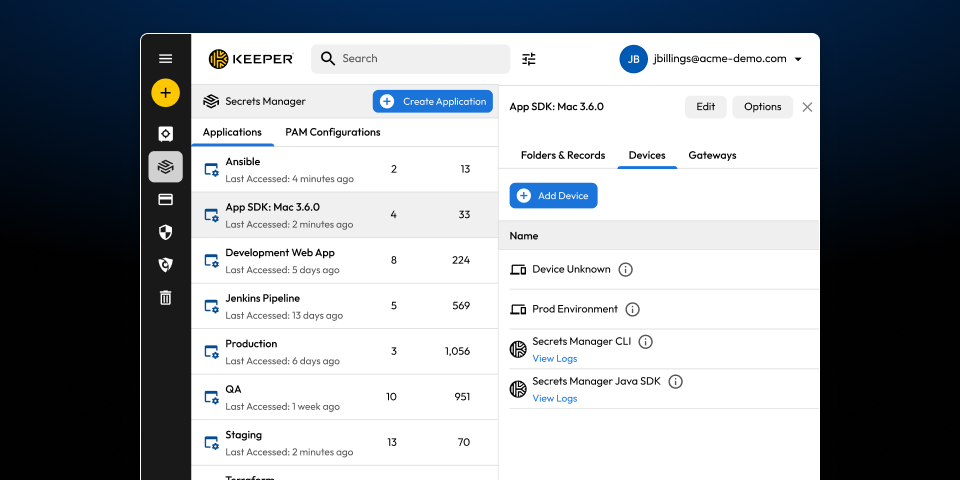Click the Production application icon
The width and height of the screenshot is (960, 480).
pyautogui.click(x=211, y=352)
